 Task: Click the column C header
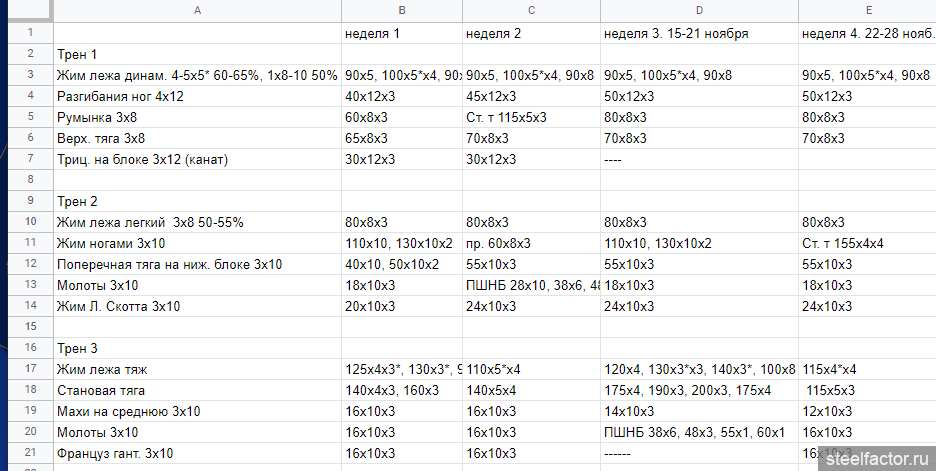point(531,9)
